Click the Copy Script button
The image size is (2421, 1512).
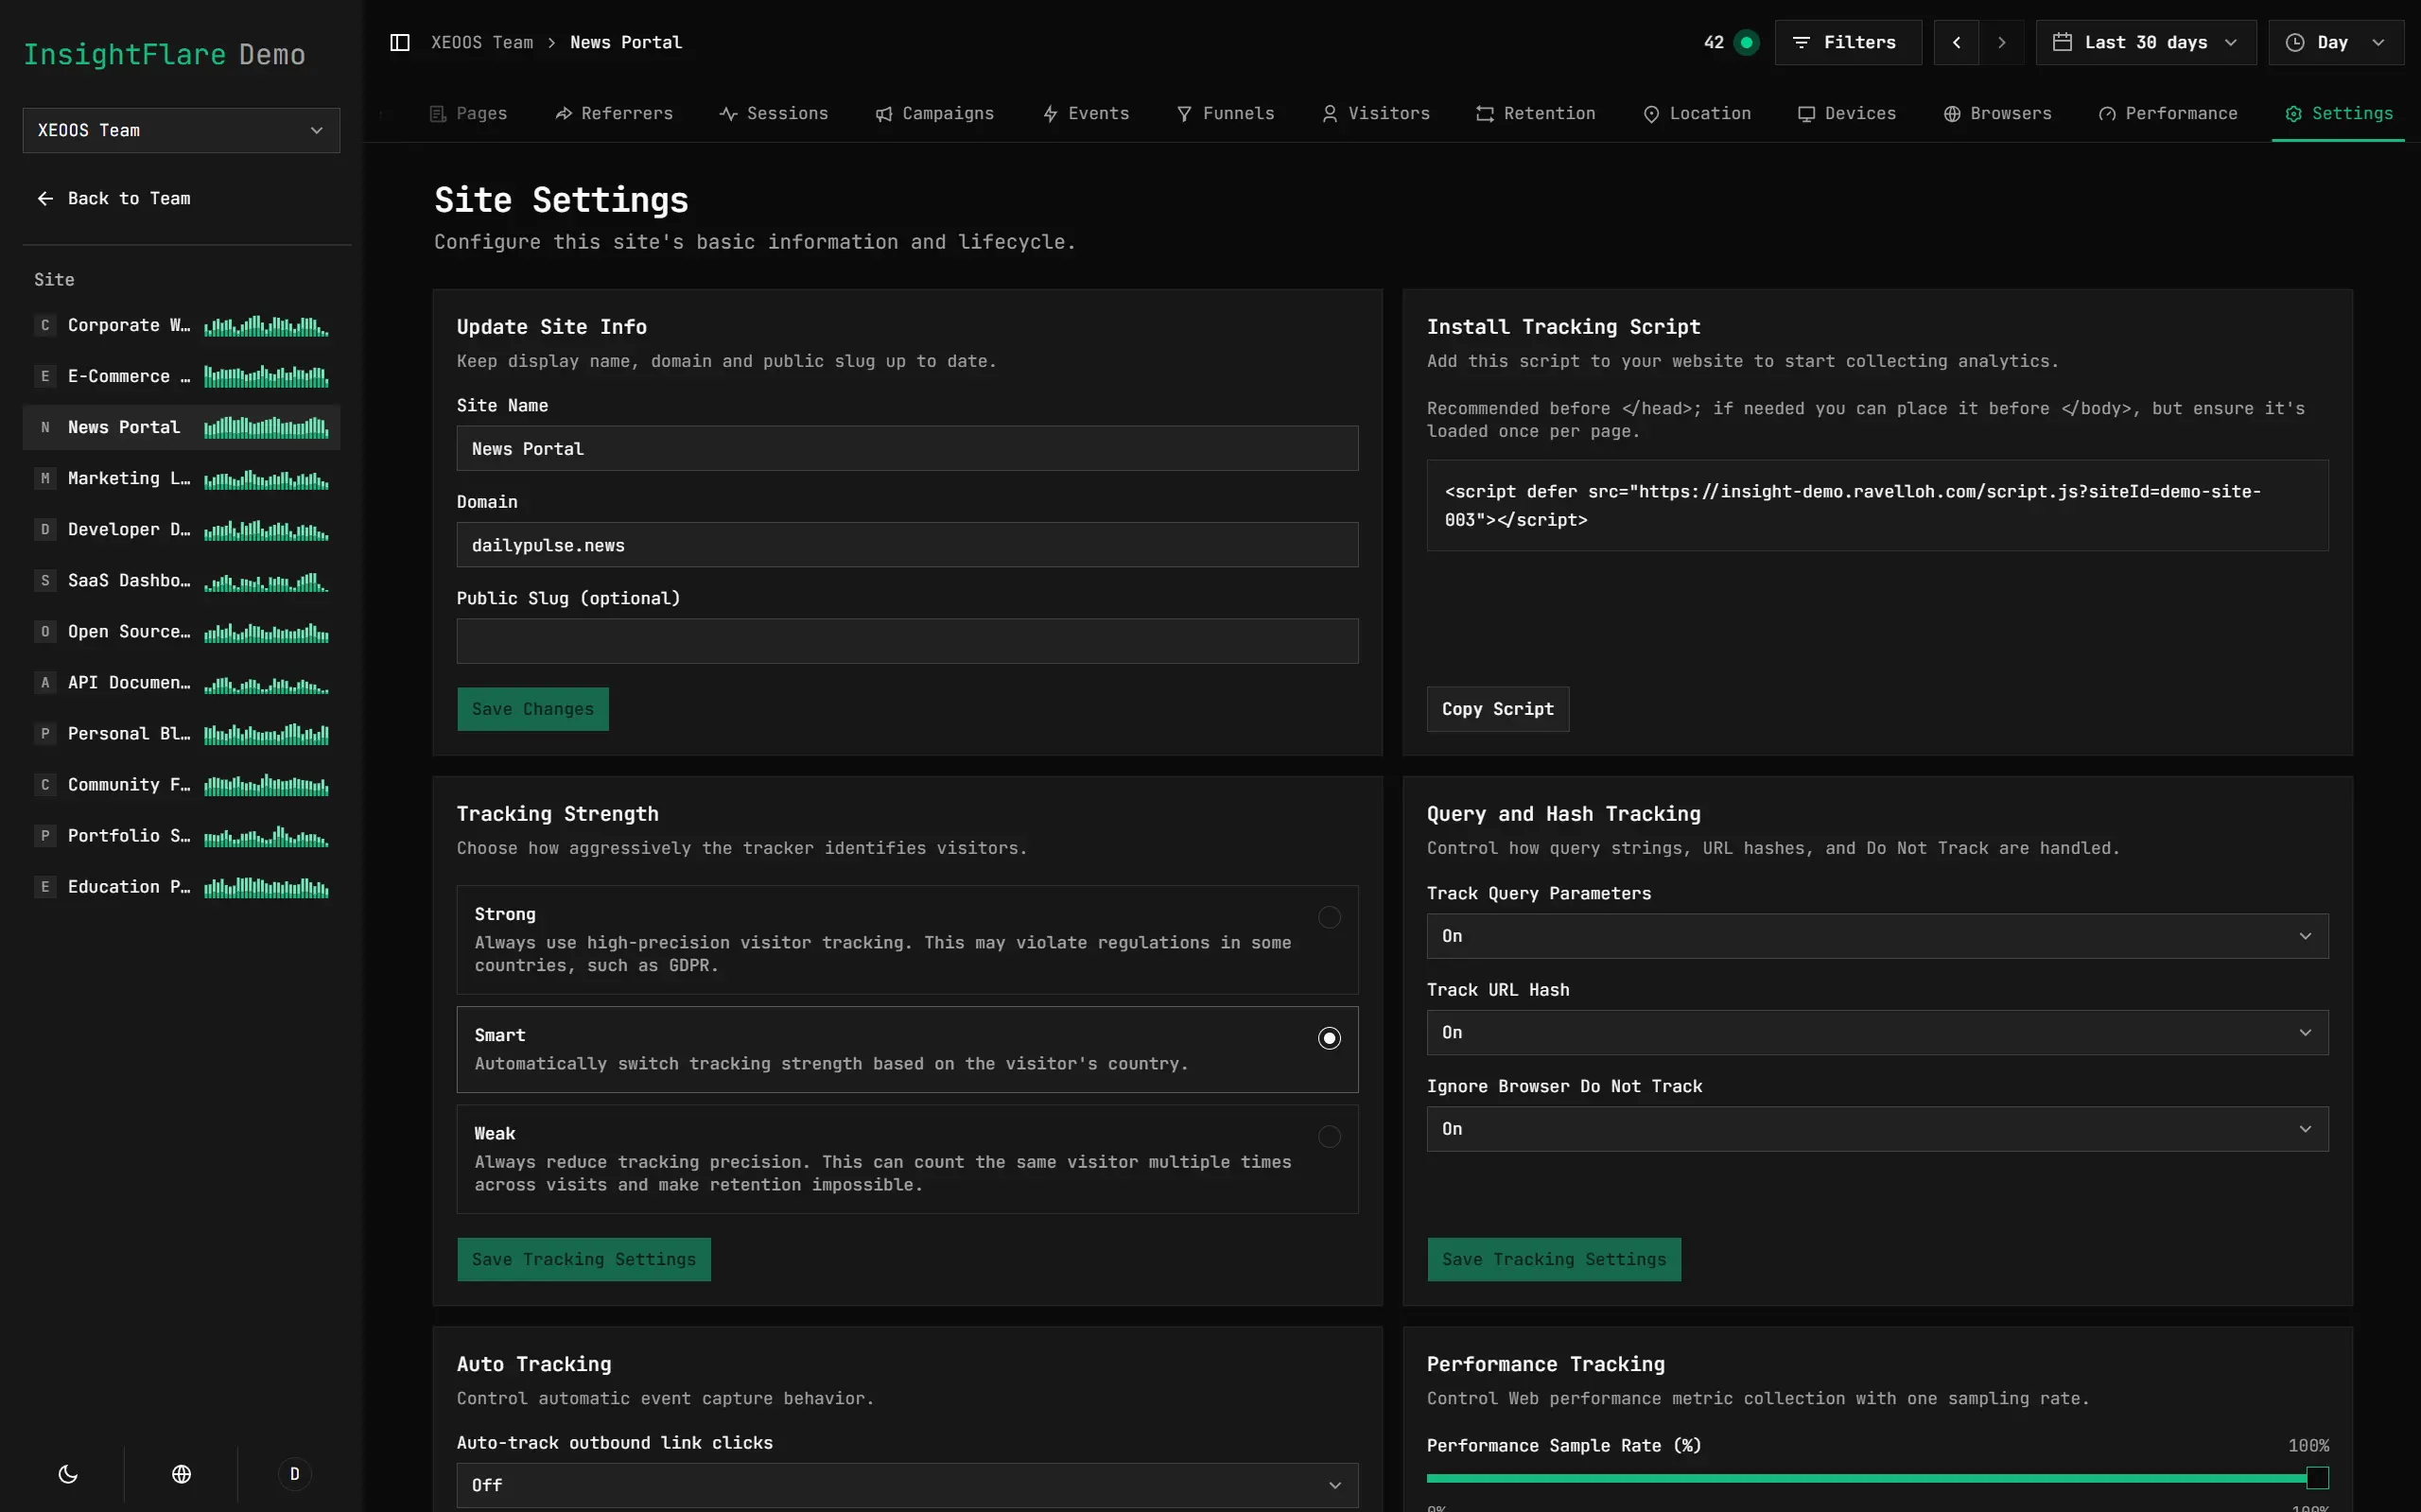coord(1498,709)
